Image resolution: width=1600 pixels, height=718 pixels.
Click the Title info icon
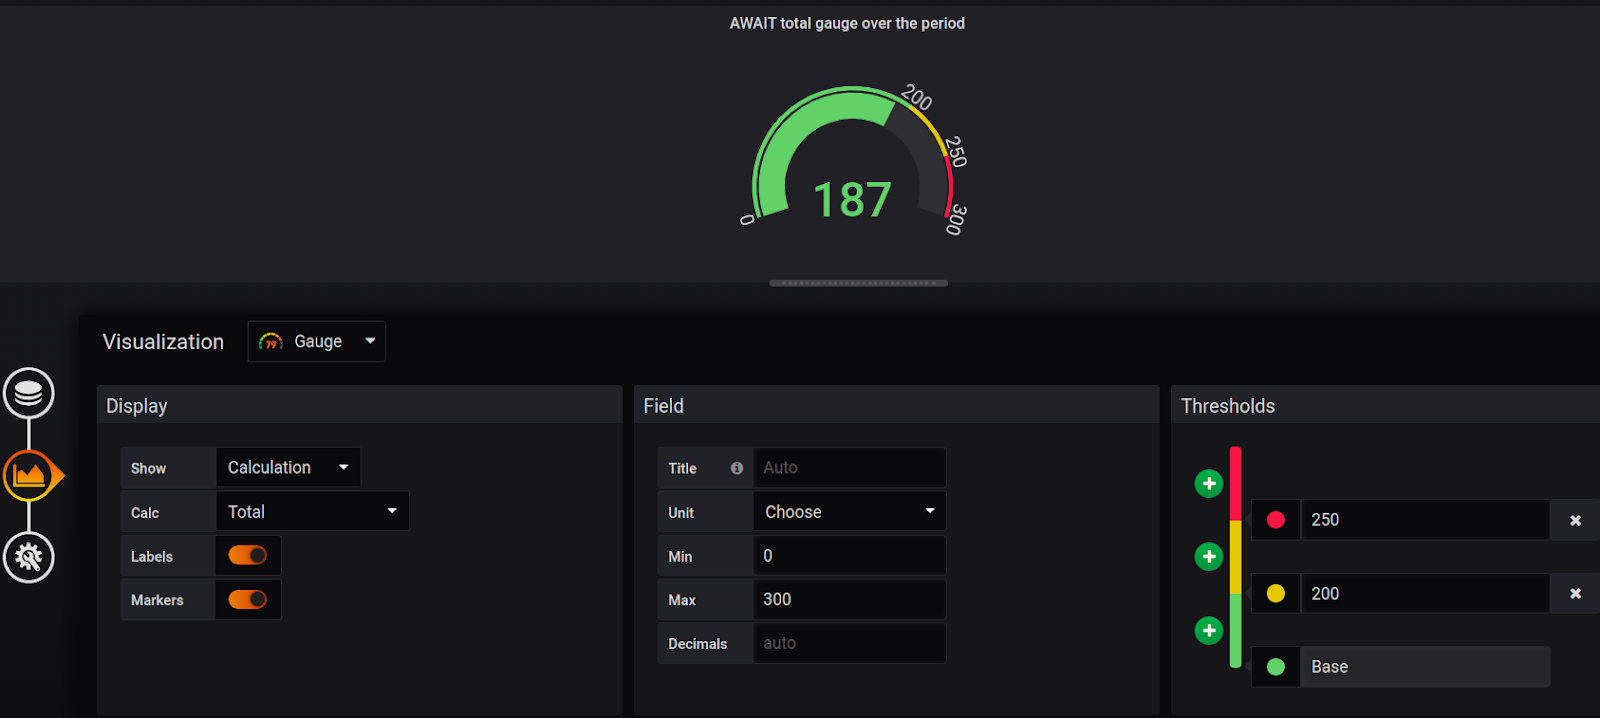(737, 468)
